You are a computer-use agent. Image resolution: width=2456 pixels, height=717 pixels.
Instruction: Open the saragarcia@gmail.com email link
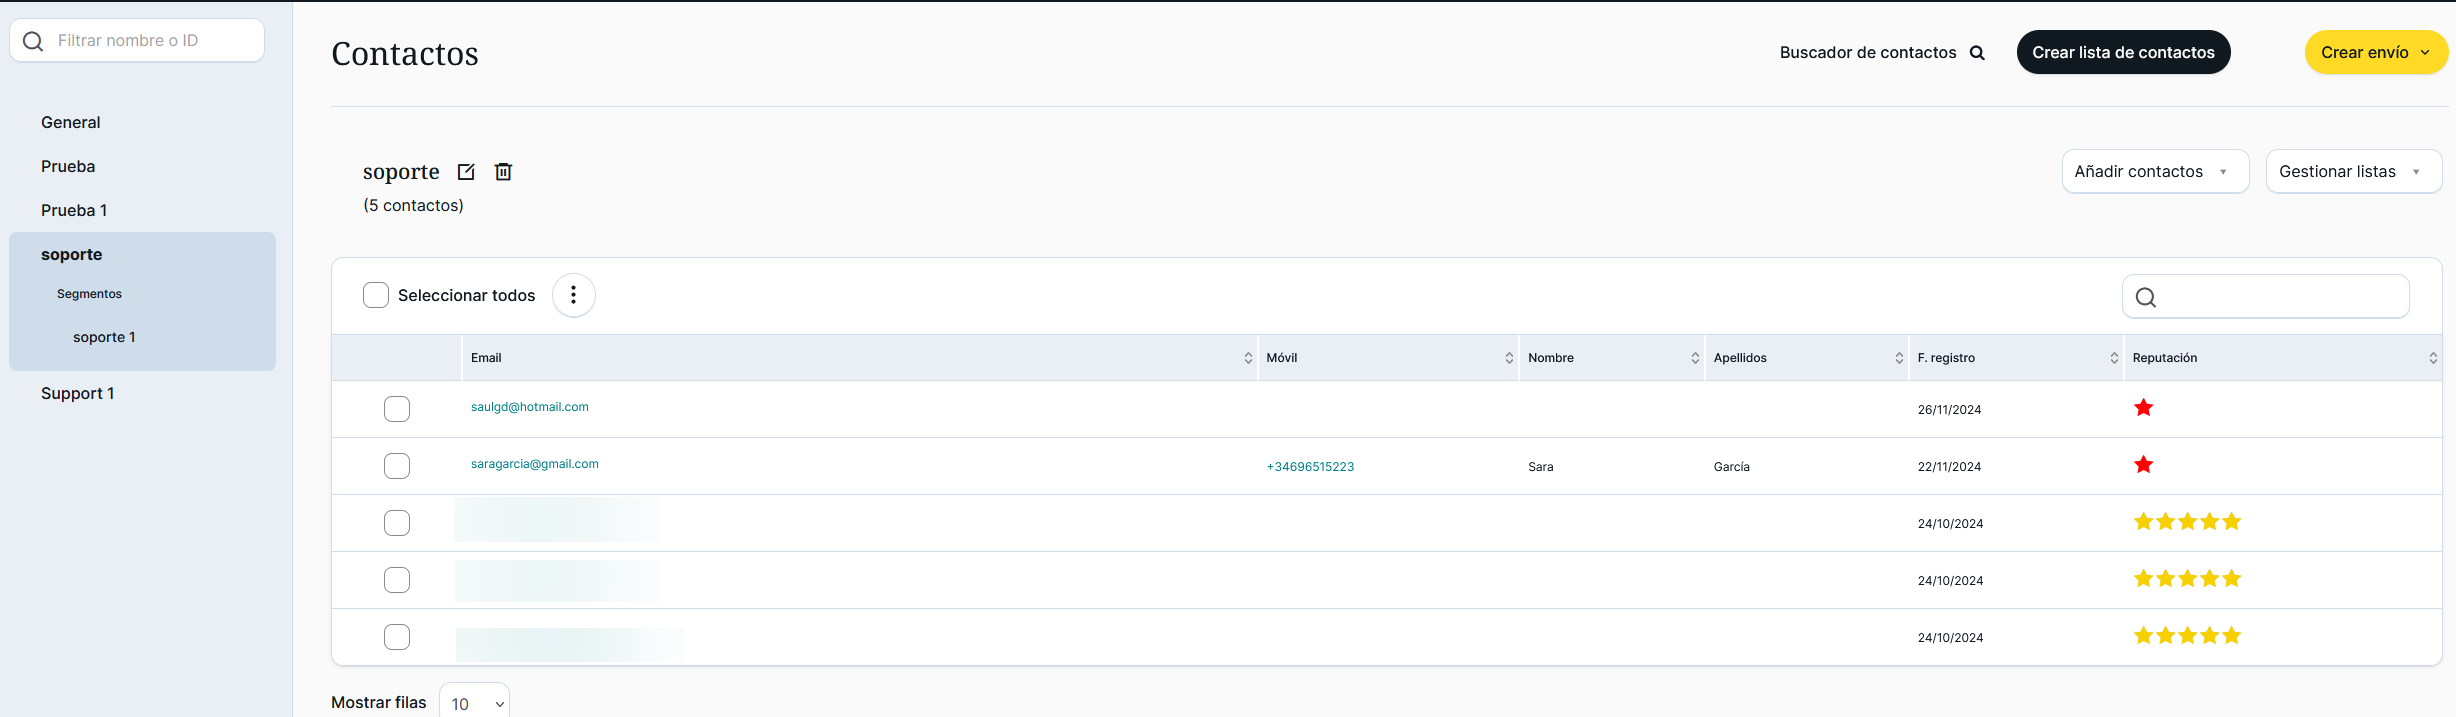535,464
